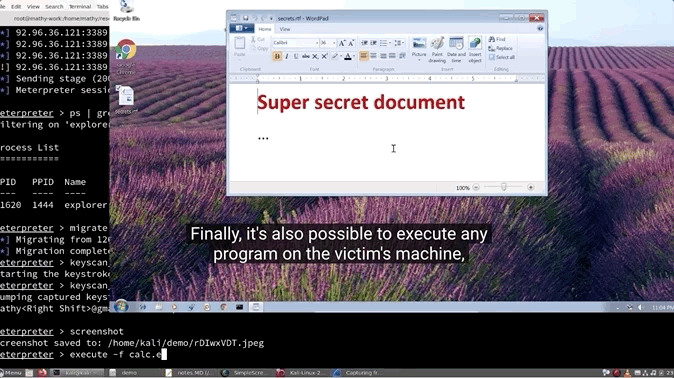Click the Windows Start orb

tap(121, 307)
